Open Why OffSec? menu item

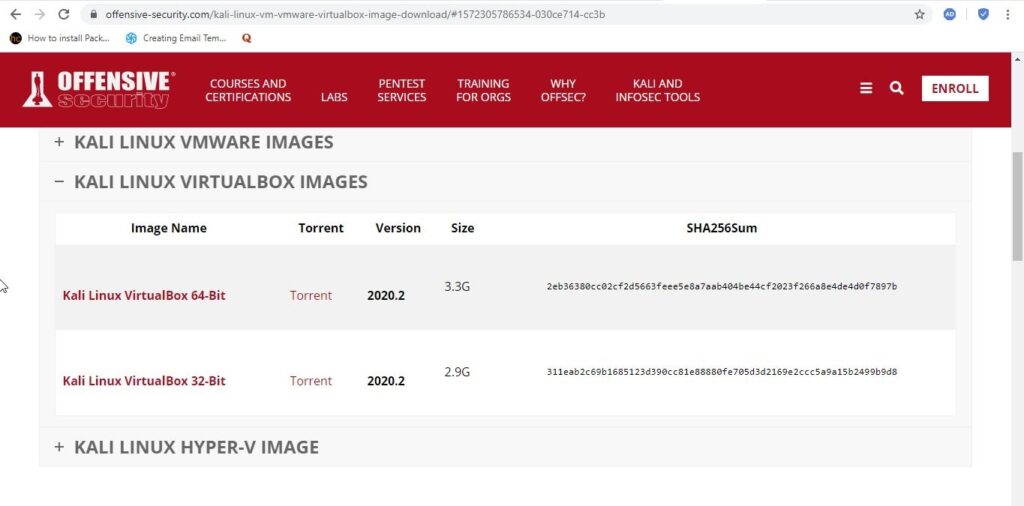tap(563, 90)
